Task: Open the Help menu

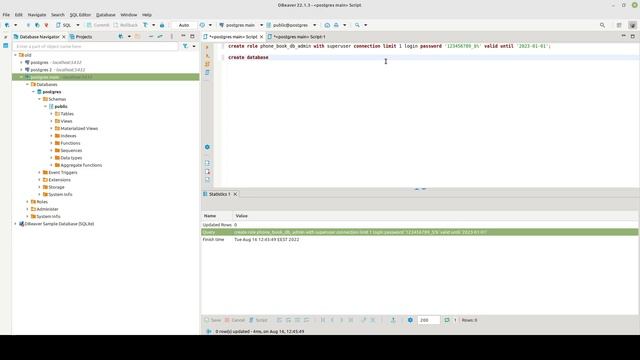Action: 147,15
